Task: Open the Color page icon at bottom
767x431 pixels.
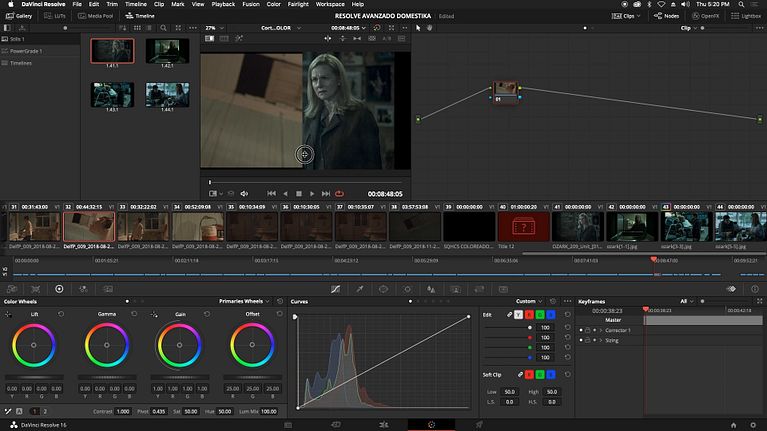Action: (x=431, y=425)
